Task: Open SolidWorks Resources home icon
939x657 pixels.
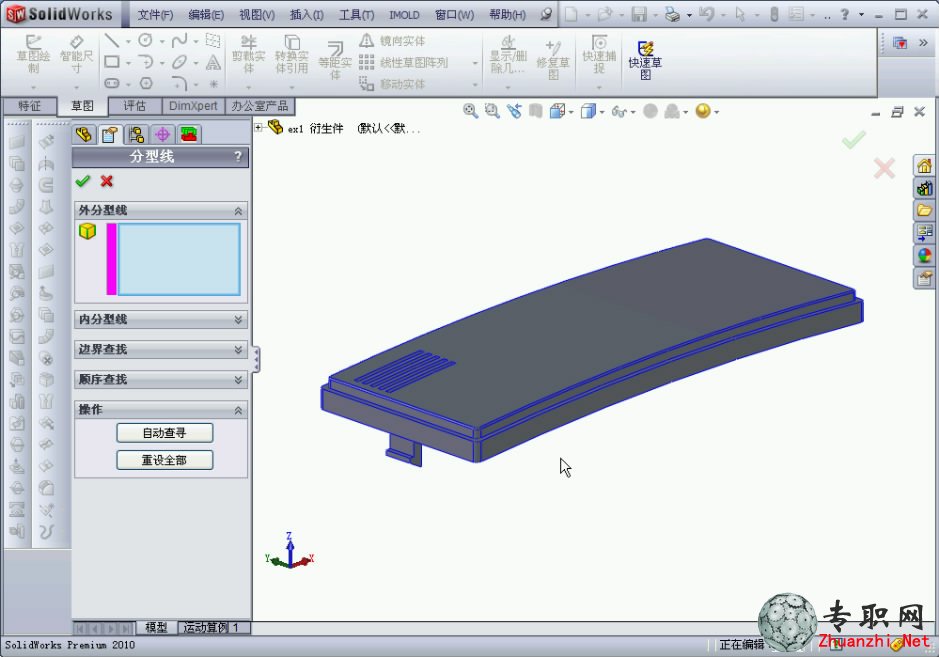Action: tap(924, 165)
